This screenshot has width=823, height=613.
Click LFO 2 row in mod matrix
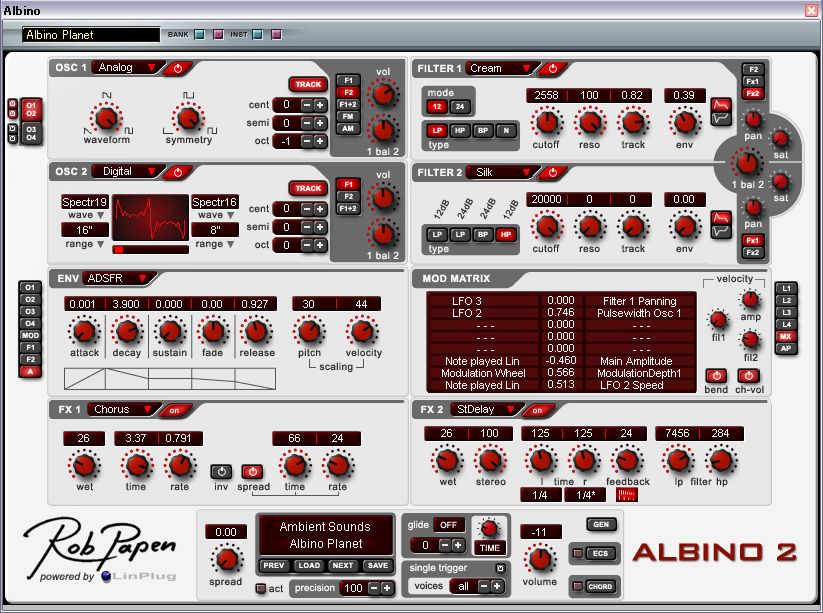pos(561,313)
